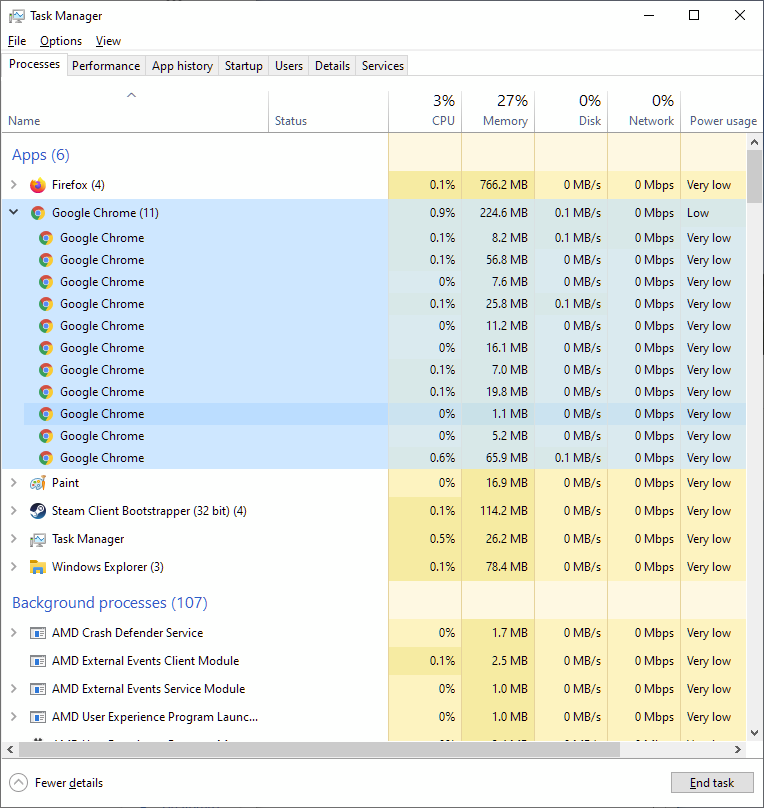
Task: Switch to the Performance tab
Action: click(106, 66)
